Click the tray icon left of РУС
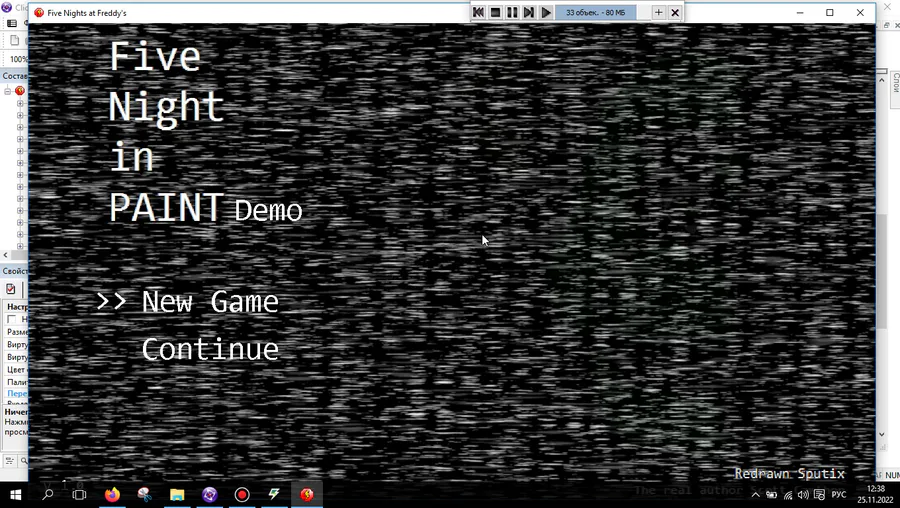The image size is (900, 508). [819, 495]
